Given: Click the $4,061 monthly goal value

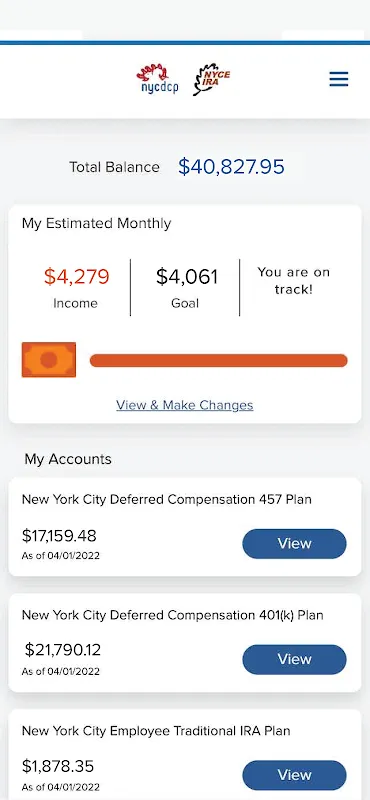Looking at the screenshot, I should tap(187, 277).
